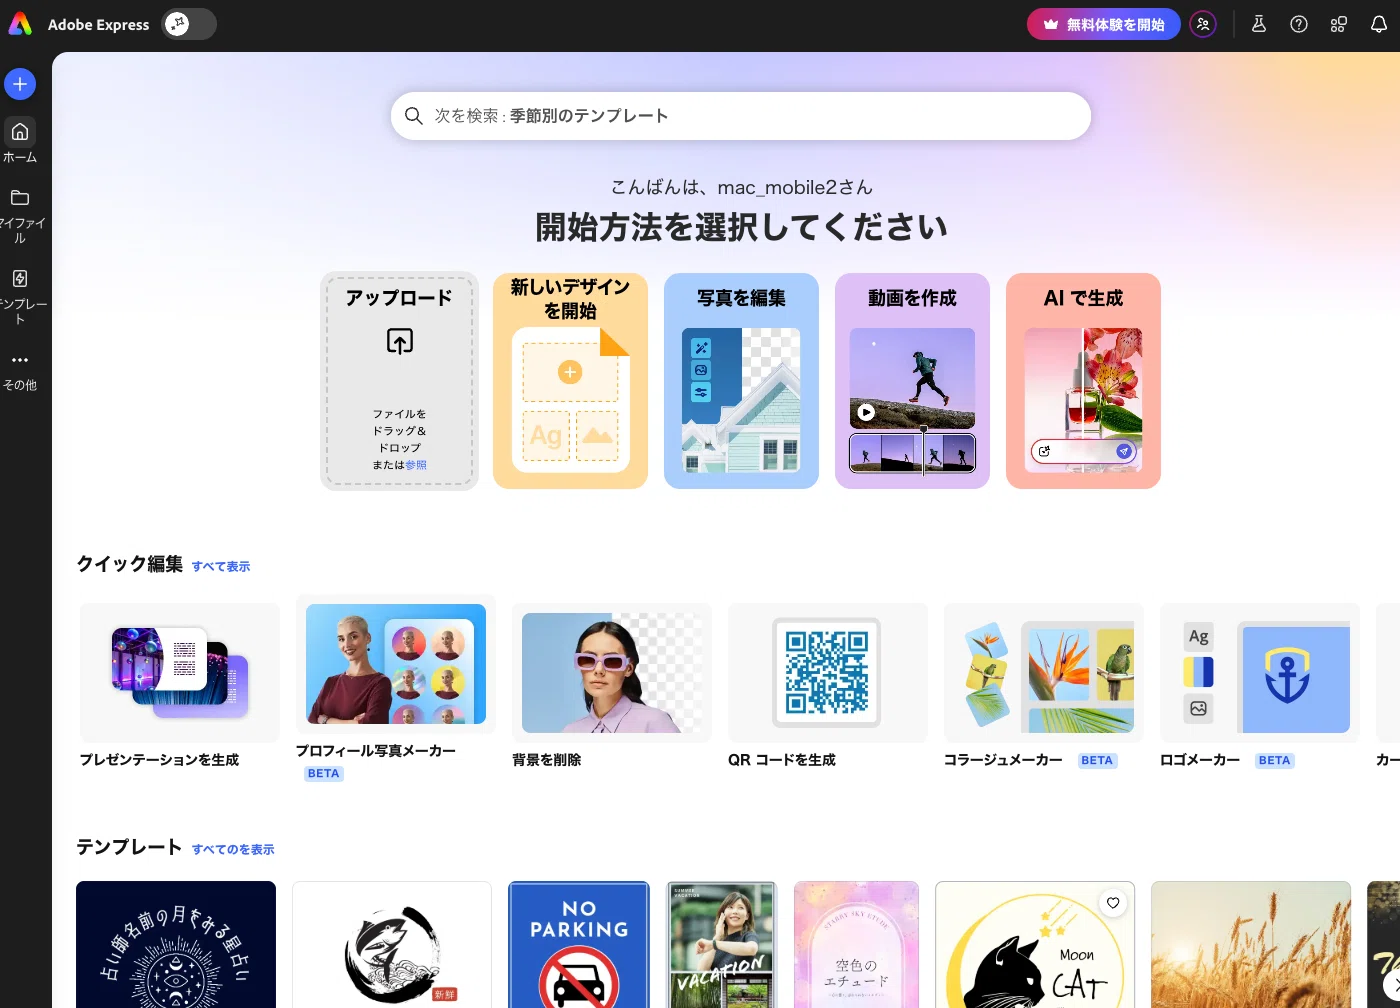
Task: Open Logo Maker quick action
Action: tap(1260, 686)
